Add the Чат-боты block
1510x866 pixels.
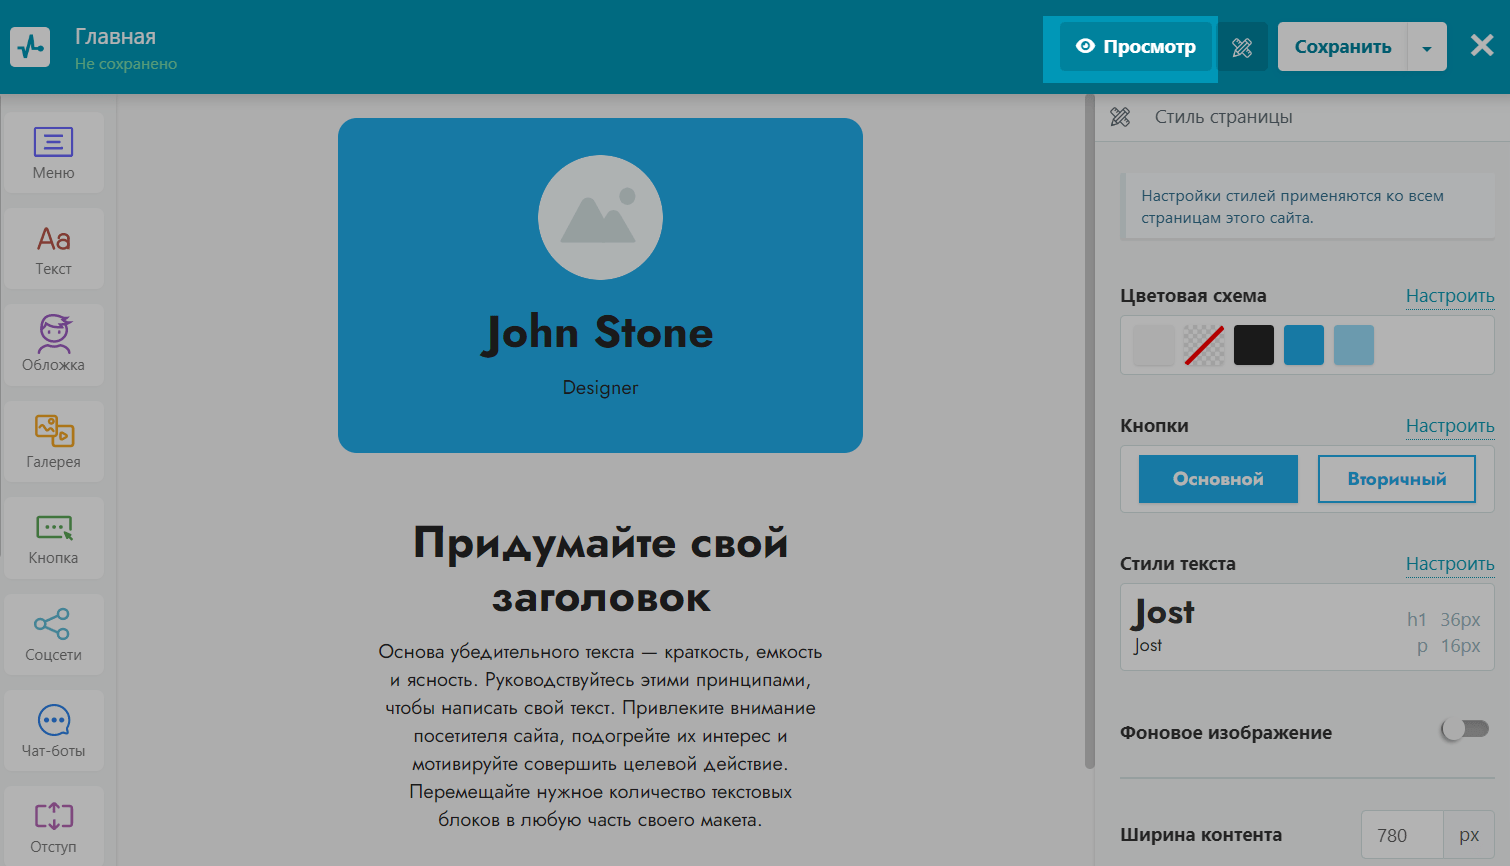click(53, 731)
